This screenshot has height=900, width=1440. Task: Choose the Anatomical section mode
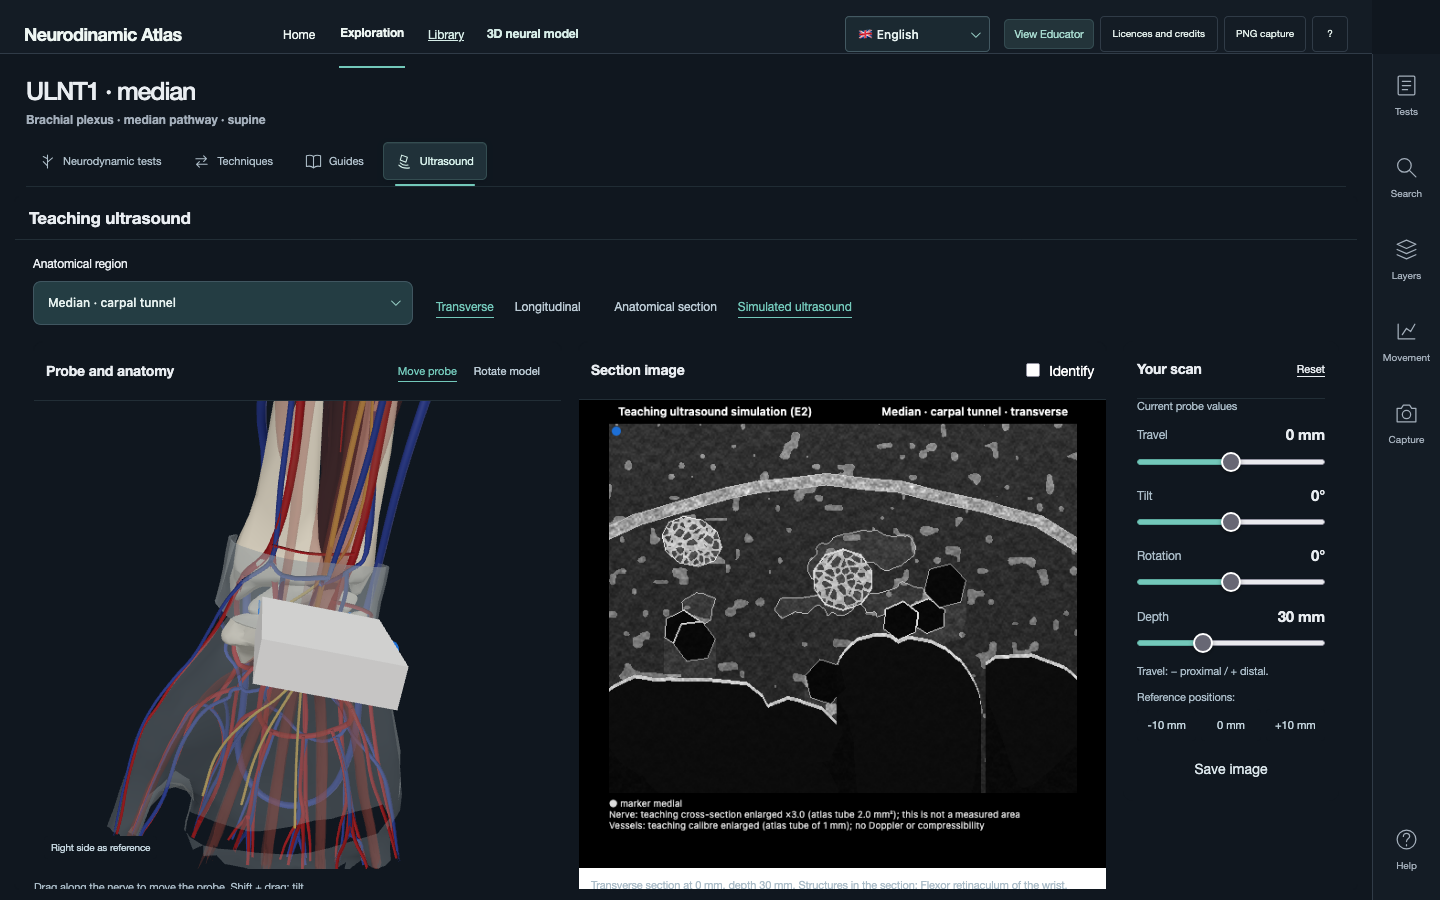[665, 307]
